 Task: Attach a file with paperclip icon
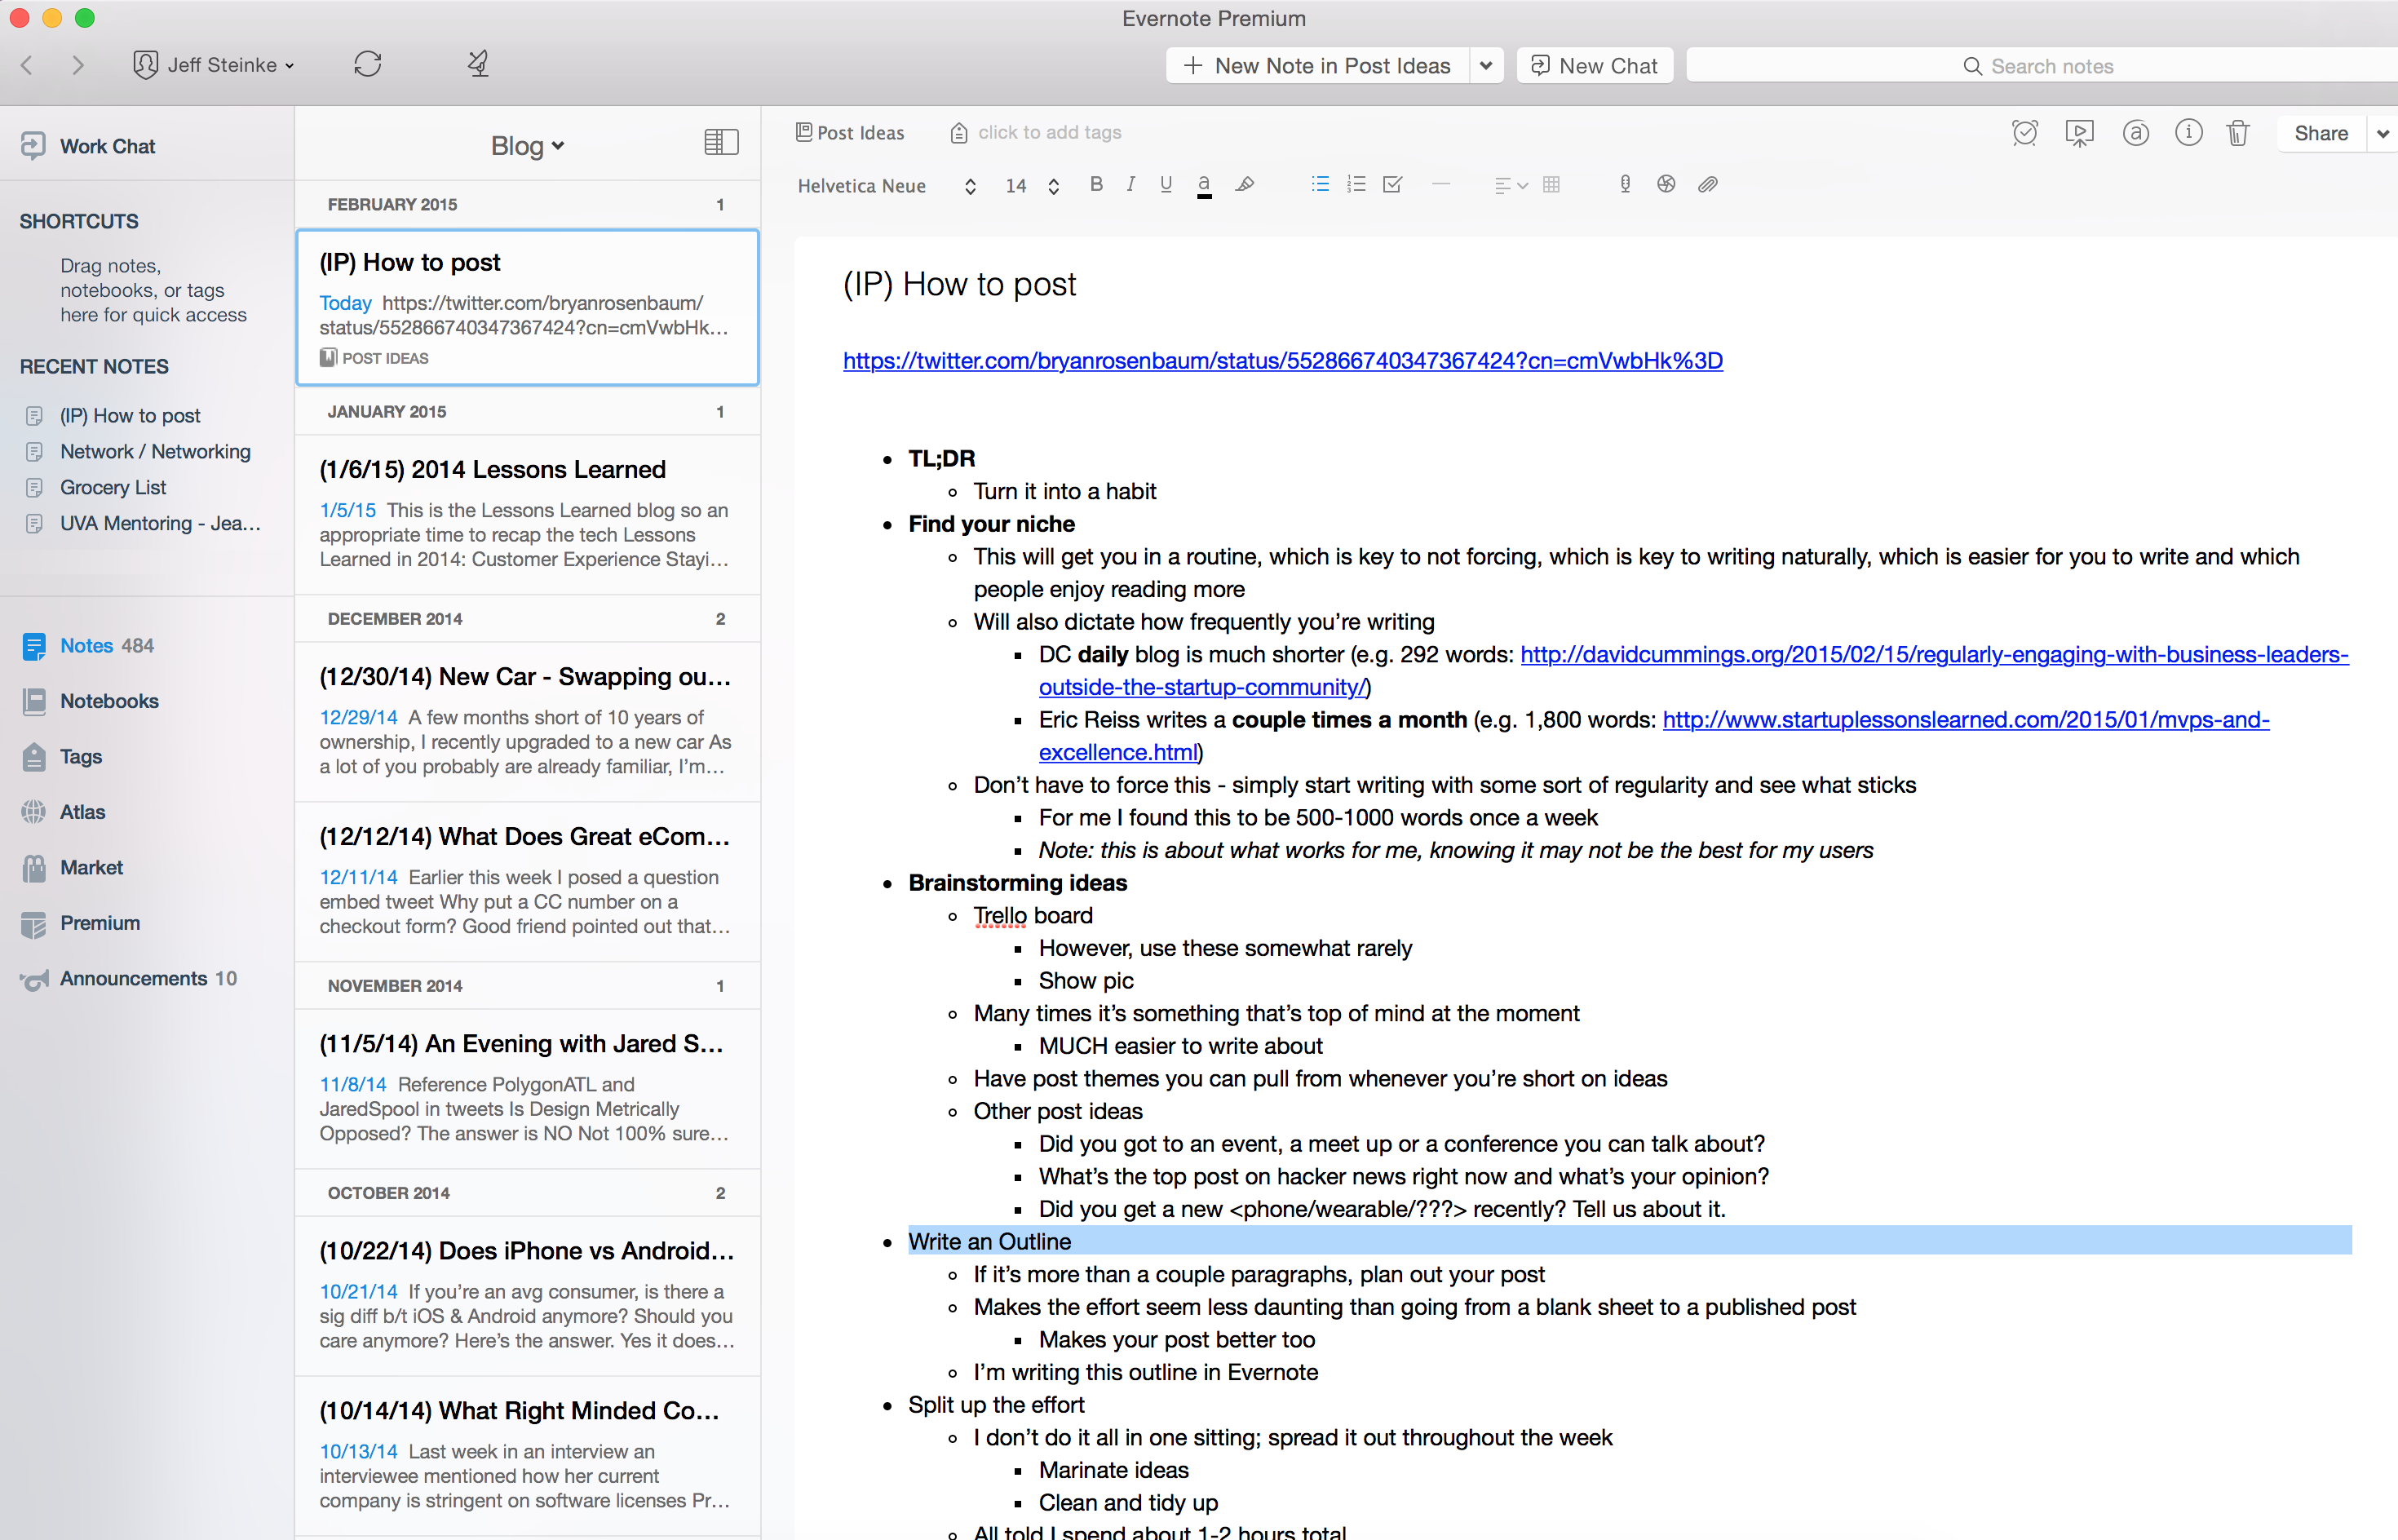pos(1708,185)
